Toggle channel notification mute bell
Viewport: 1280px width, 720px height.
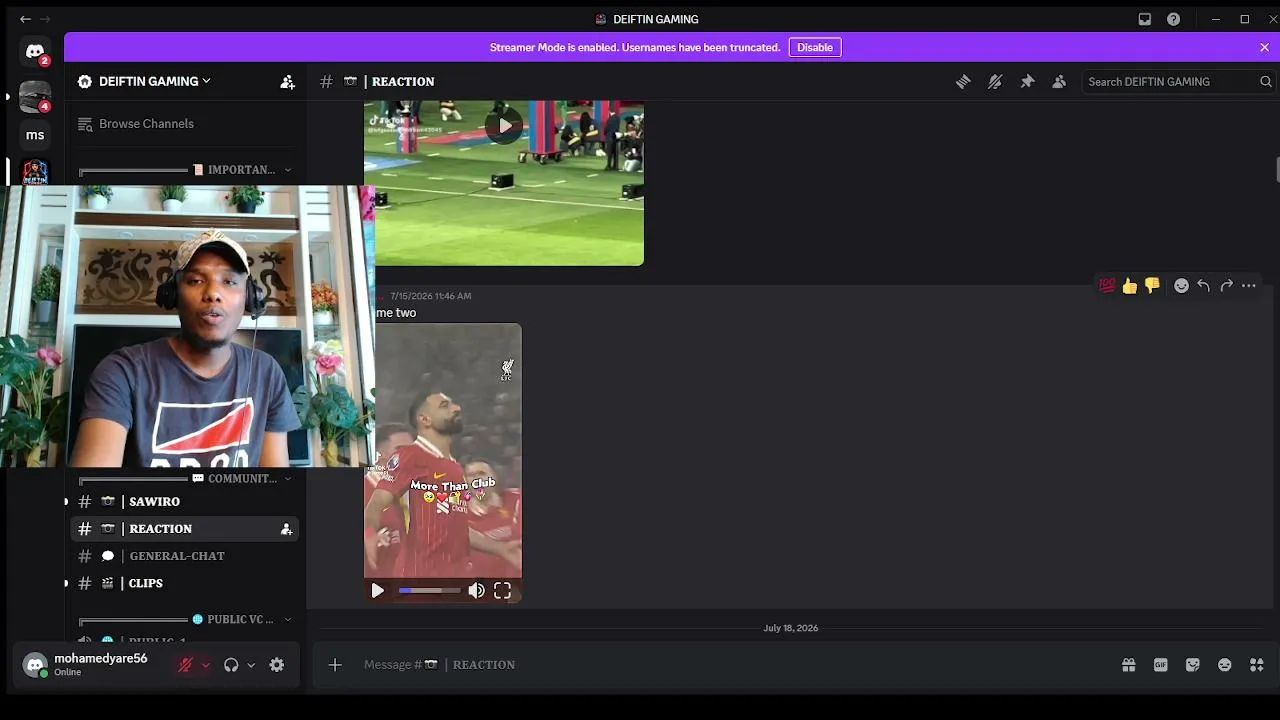(x=995, y=82)
